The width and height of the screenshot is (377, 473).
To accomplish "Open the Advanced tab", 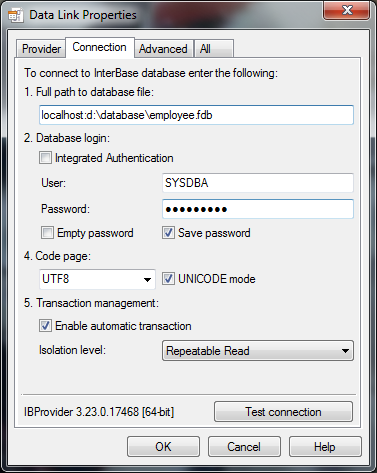I will click(x=163, y=49).
